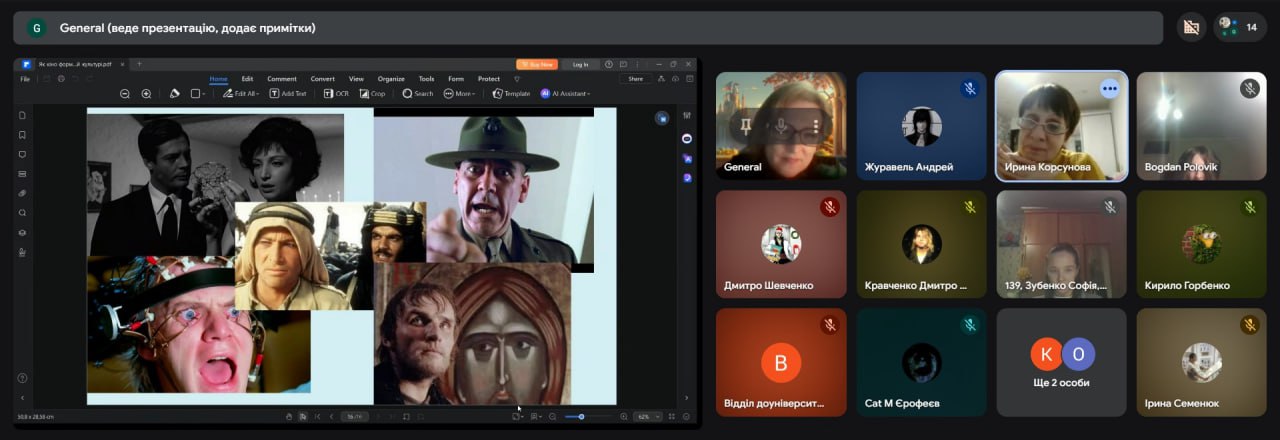Screen dimensions: 1280x440
Task: Open the AI Assistant dropdown
Action: (566, 94)
